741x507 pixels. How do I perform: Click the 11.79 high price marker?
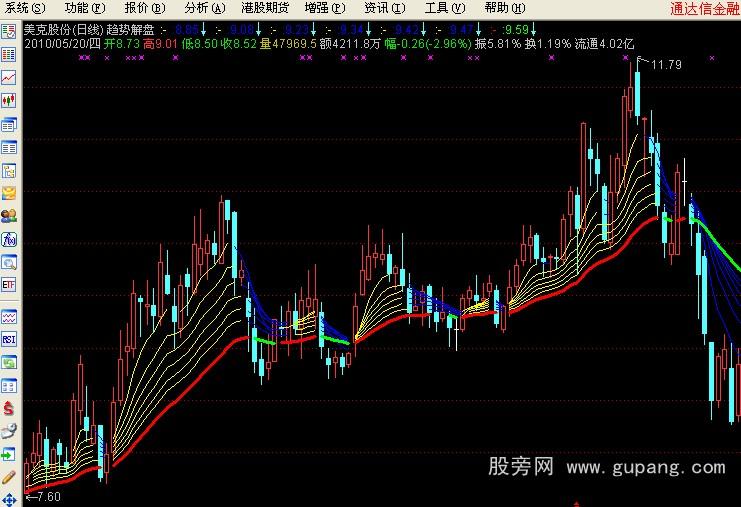tap(666, 65)
